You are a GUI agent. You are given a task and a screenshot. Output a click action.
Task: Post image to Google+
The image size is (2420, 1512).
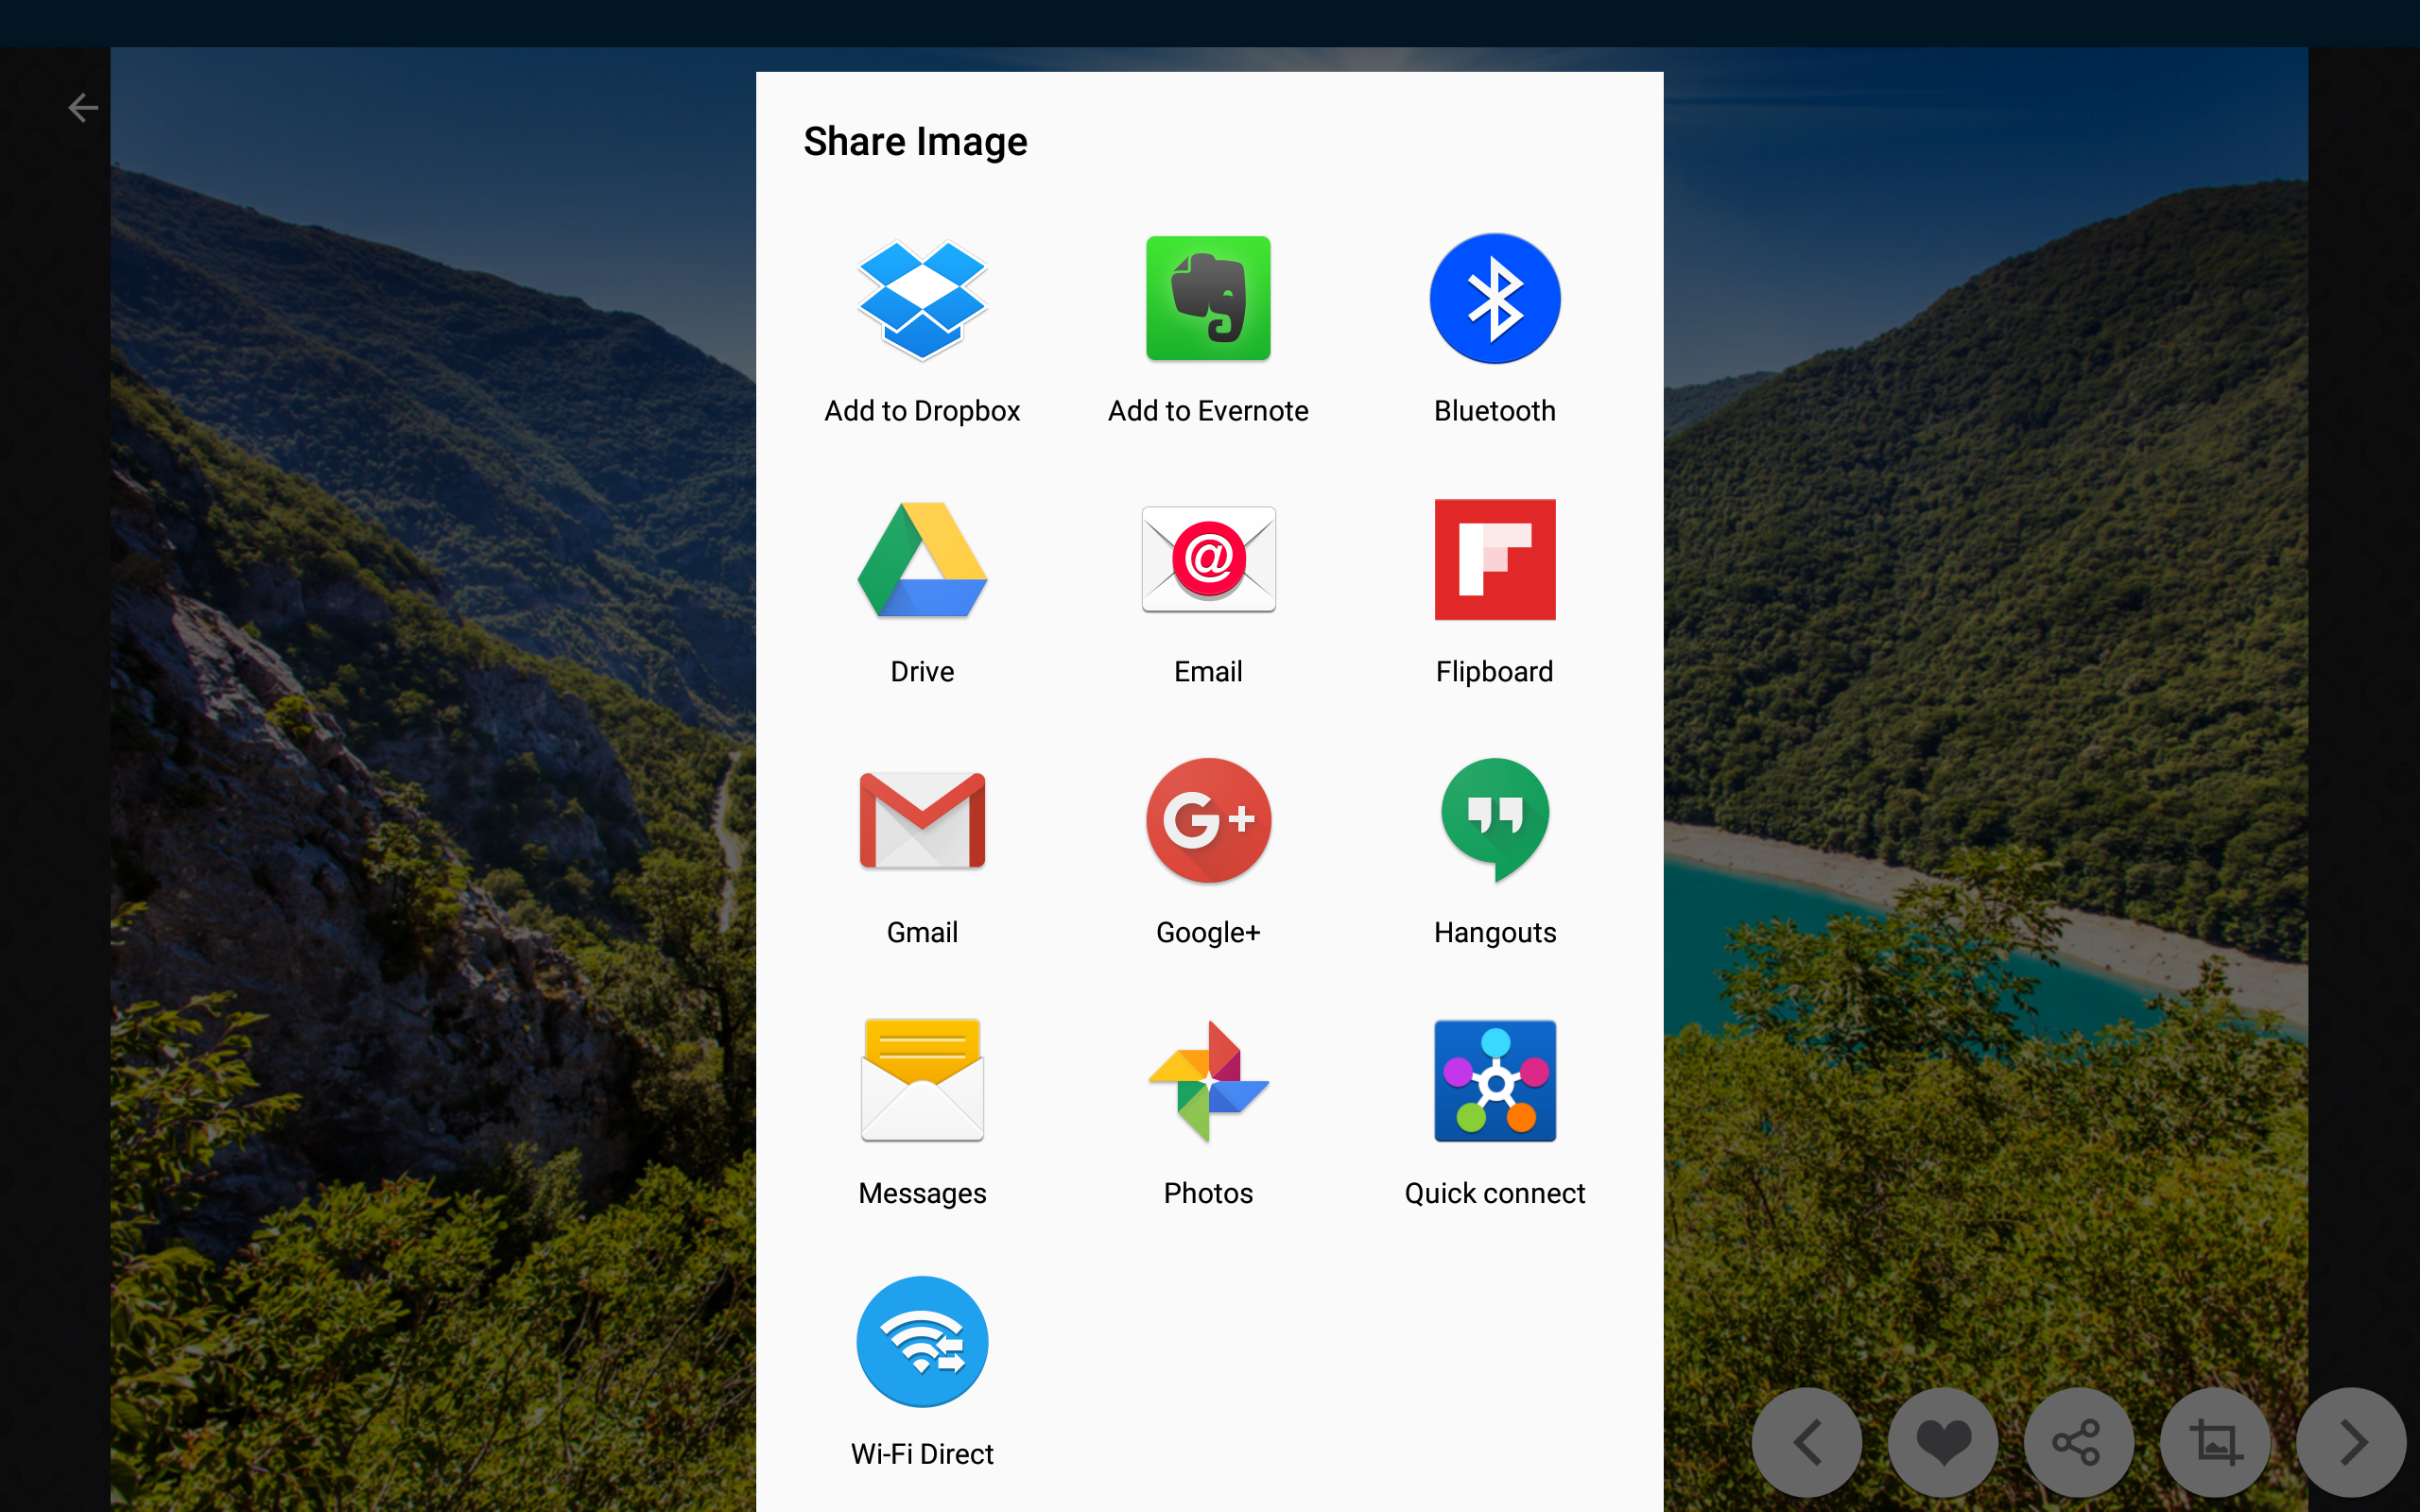pyautogui.click(x=1208, y=850)
